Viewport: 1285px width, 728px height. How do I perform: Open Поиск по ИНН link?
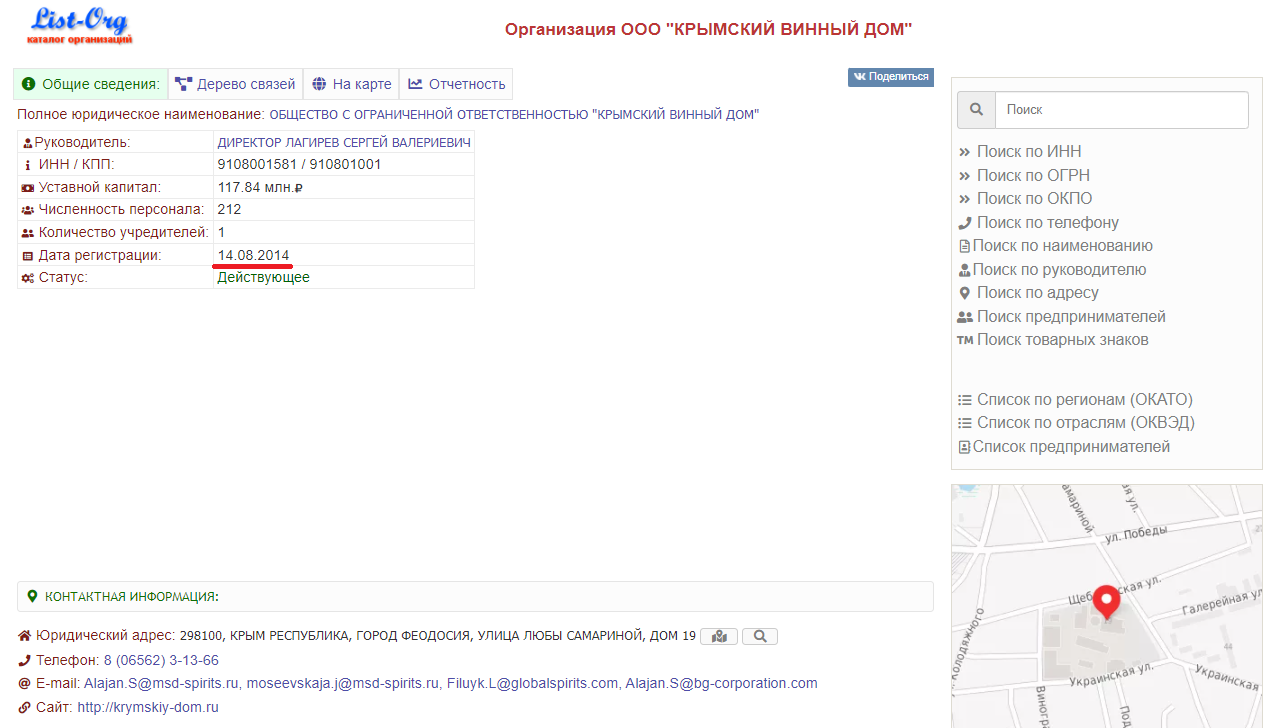[x=1028, y=152]
